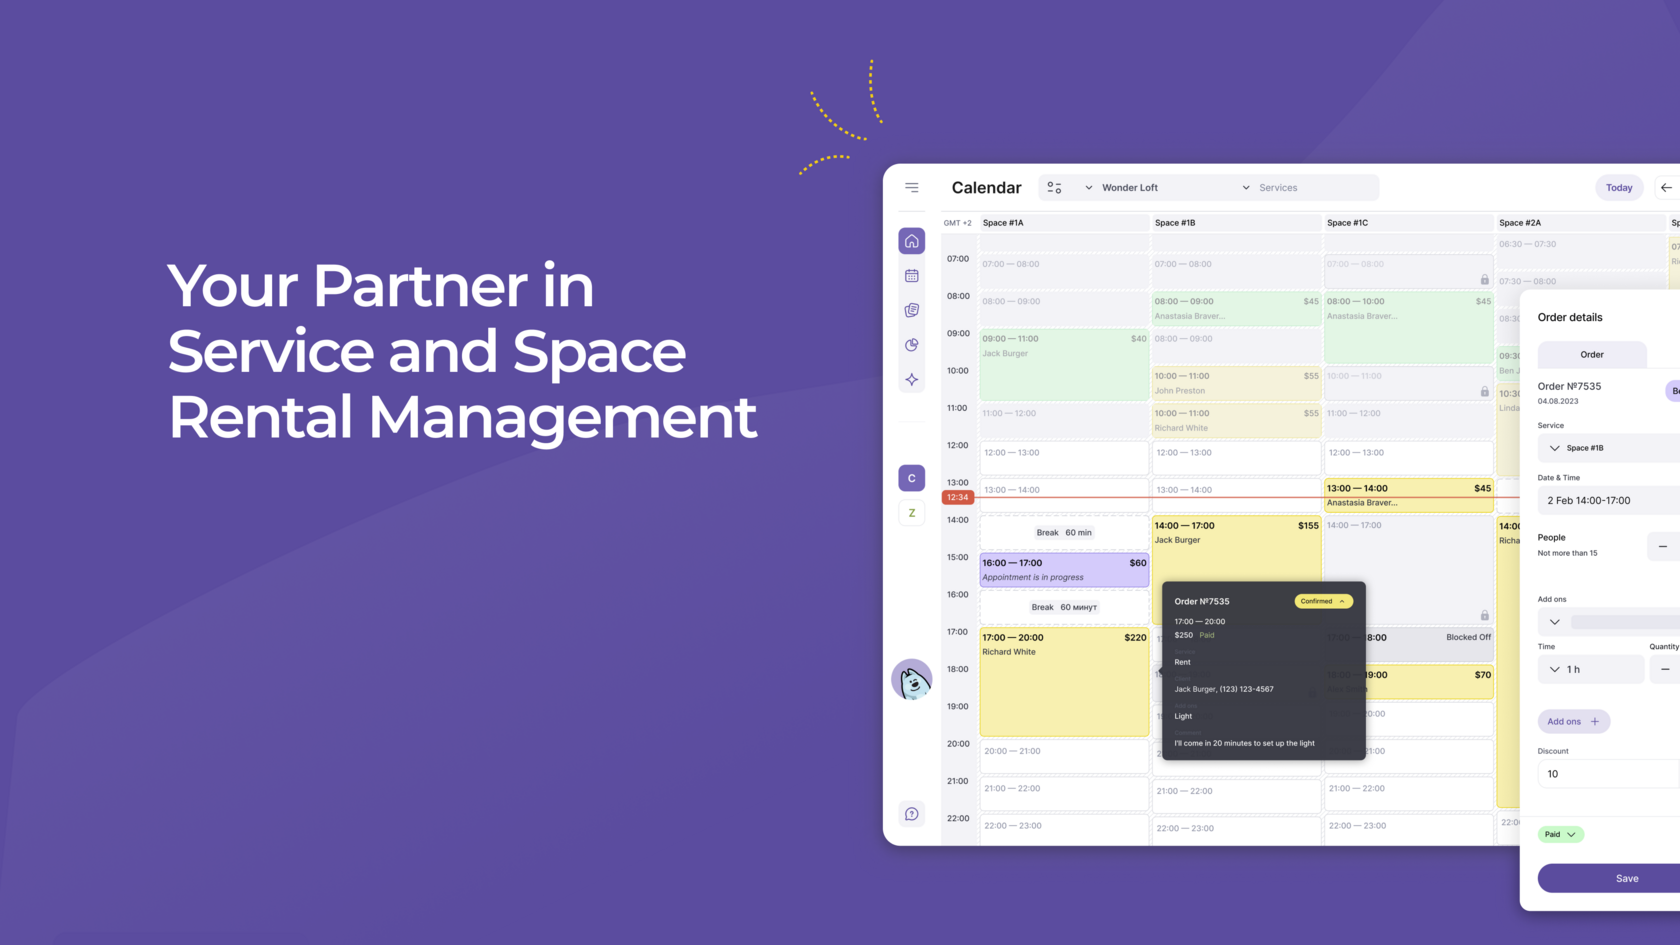
Task: Select the purple C workspace badge
Action: (x=911, y=478)
